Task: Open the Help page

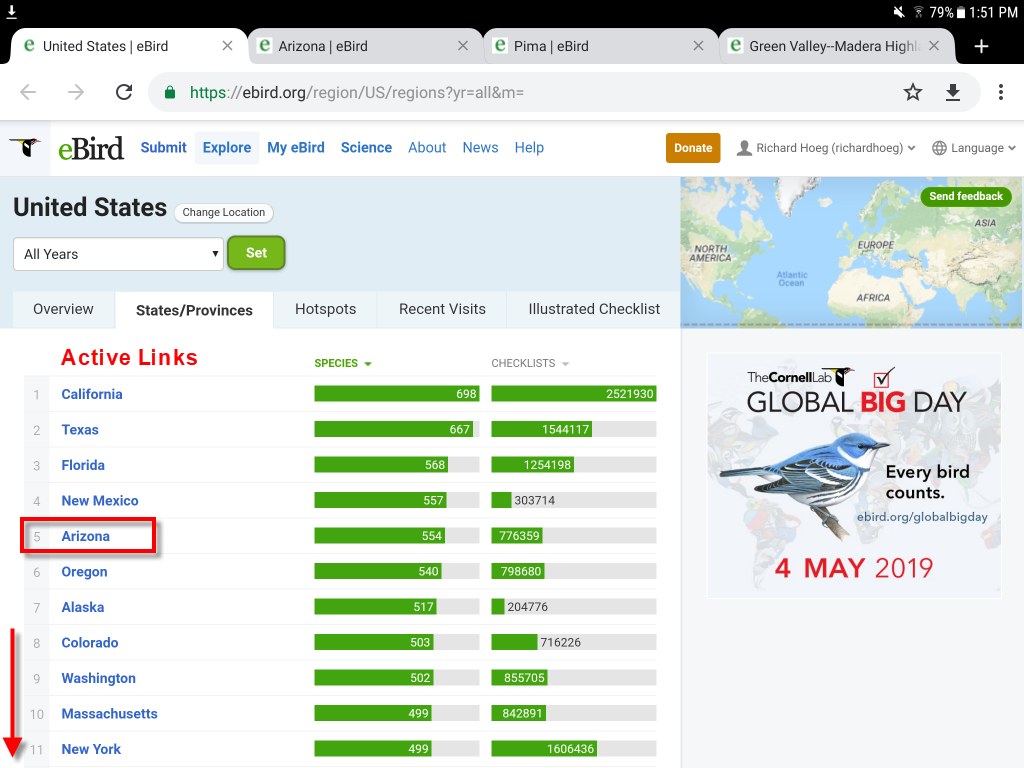Action: 529,148
